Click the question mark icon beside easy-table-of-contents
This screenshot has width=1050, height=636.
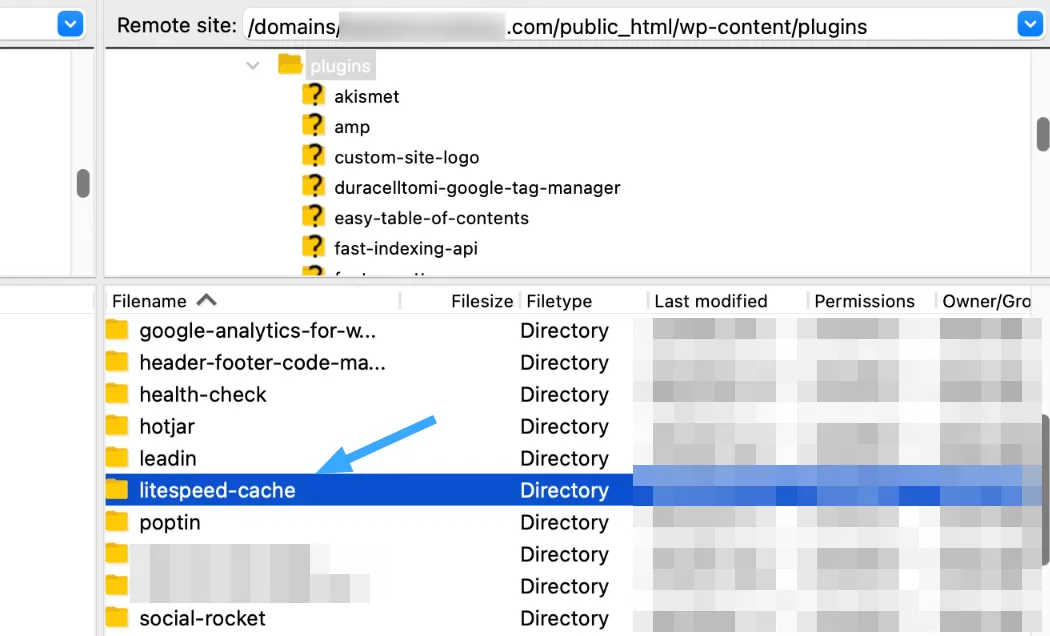click(313, 216)
